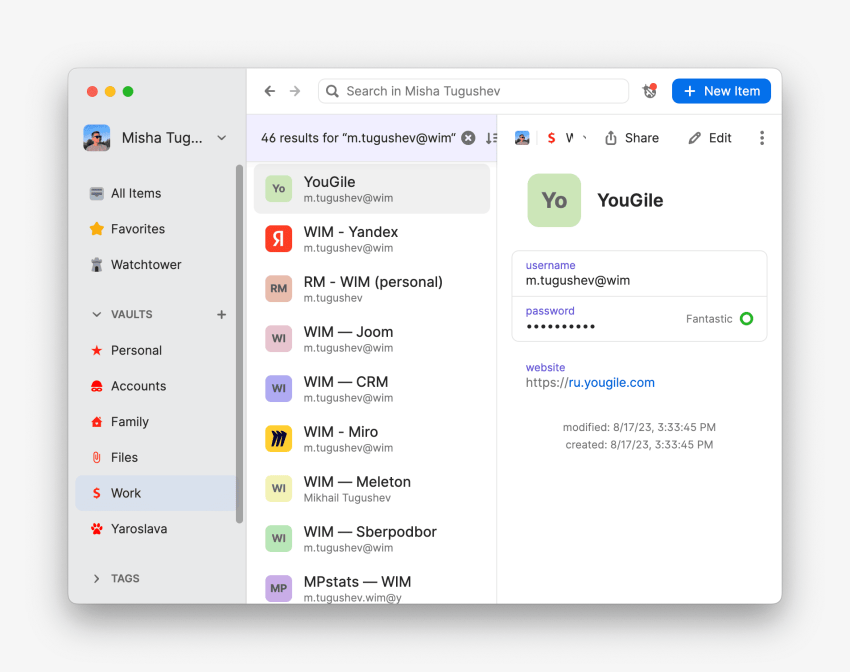Focus the Search in Misha Tugushev field
Viewport: 850px width, 672px height.
tap(473, 91)
